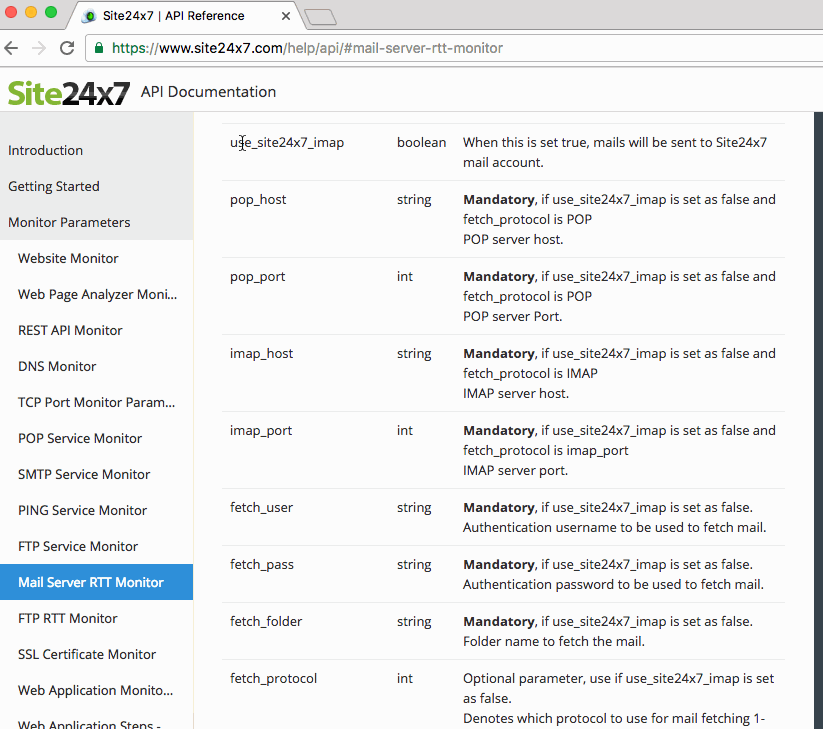Click the fetch_folder parameter name
Image resolution: width=823 pixels, height=729 pixels.
(266, 621)
